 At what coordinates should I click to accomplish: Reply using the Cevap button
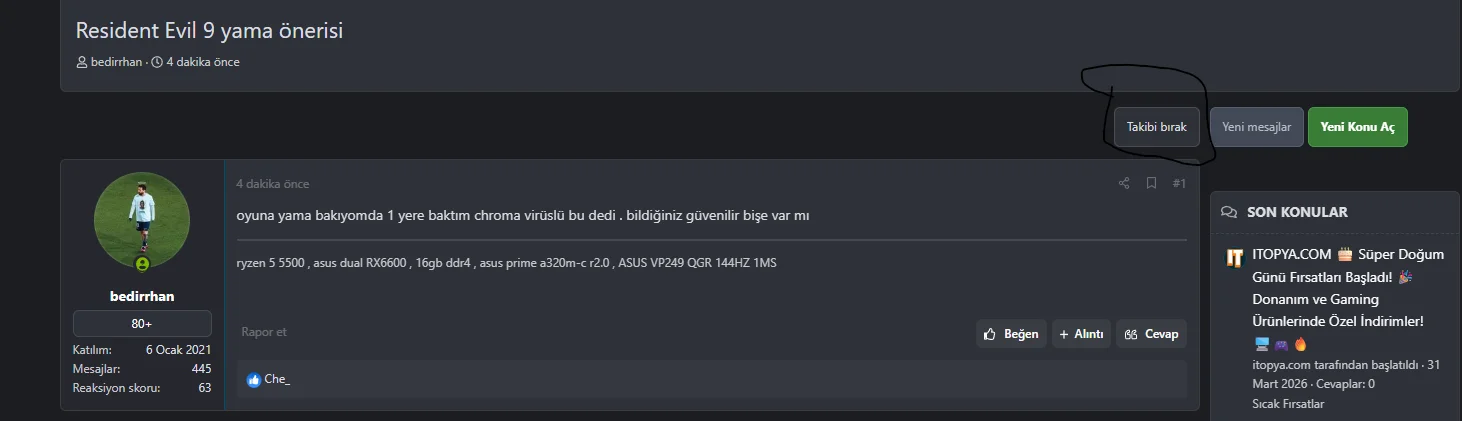(1151, 334)
